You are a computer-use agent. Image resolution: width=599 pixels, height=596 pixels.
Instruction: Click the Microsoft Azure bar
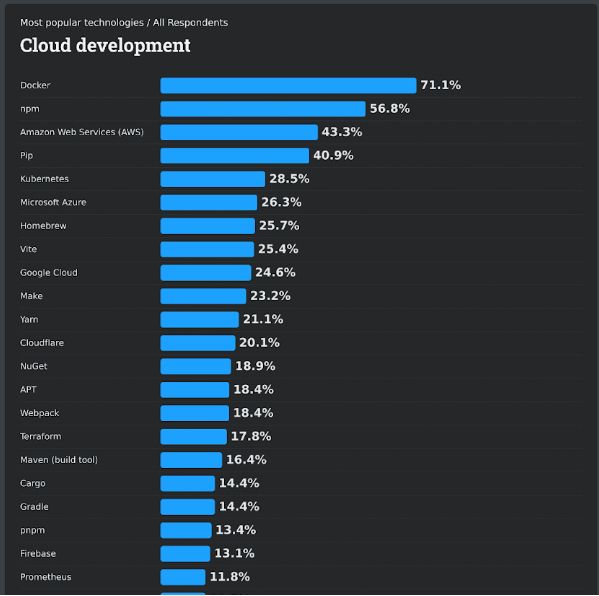[x=209, y=202]
